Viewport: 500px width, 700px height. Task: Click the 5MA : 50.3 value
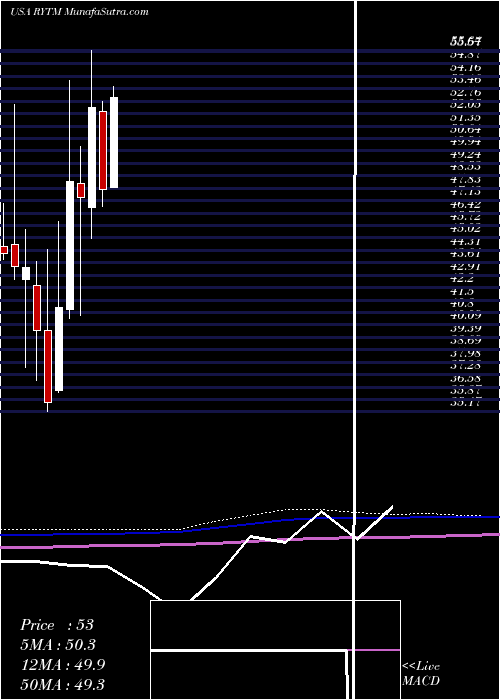[58, 644]
